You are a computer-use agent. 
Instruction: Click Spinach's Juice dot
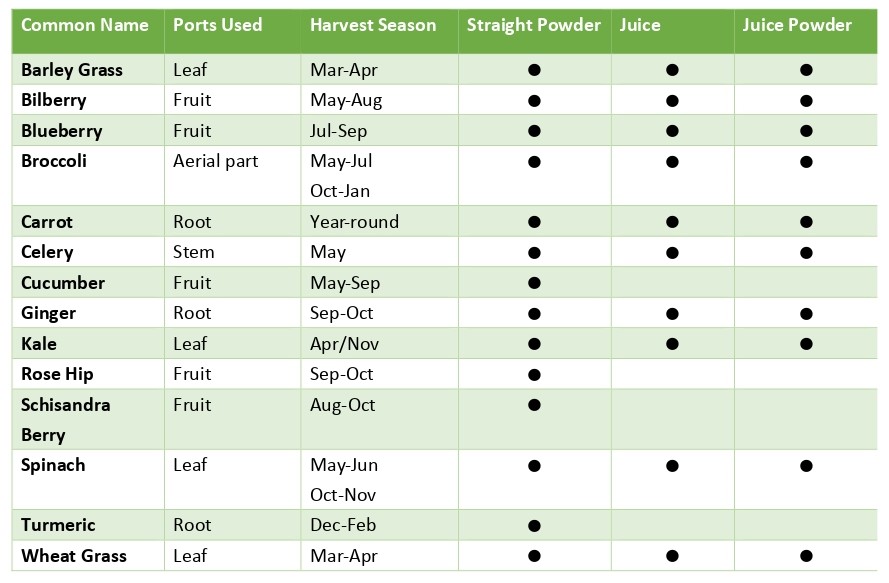pyautogui.click(x=672, y=466)
